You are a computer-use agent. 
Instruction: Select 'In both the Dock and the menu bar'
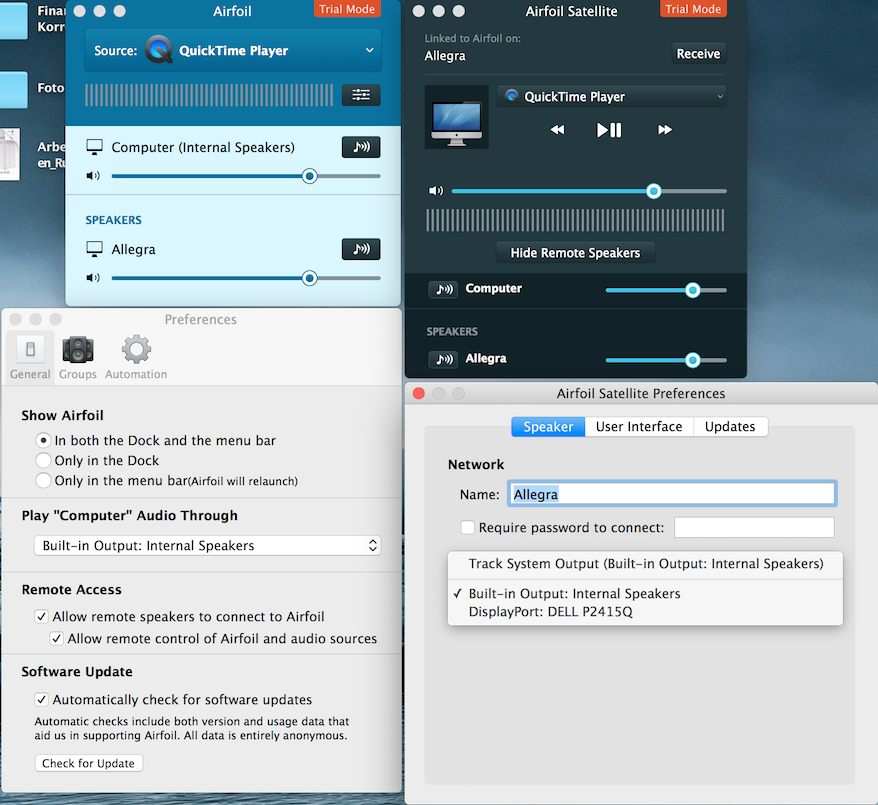point(43,441)
